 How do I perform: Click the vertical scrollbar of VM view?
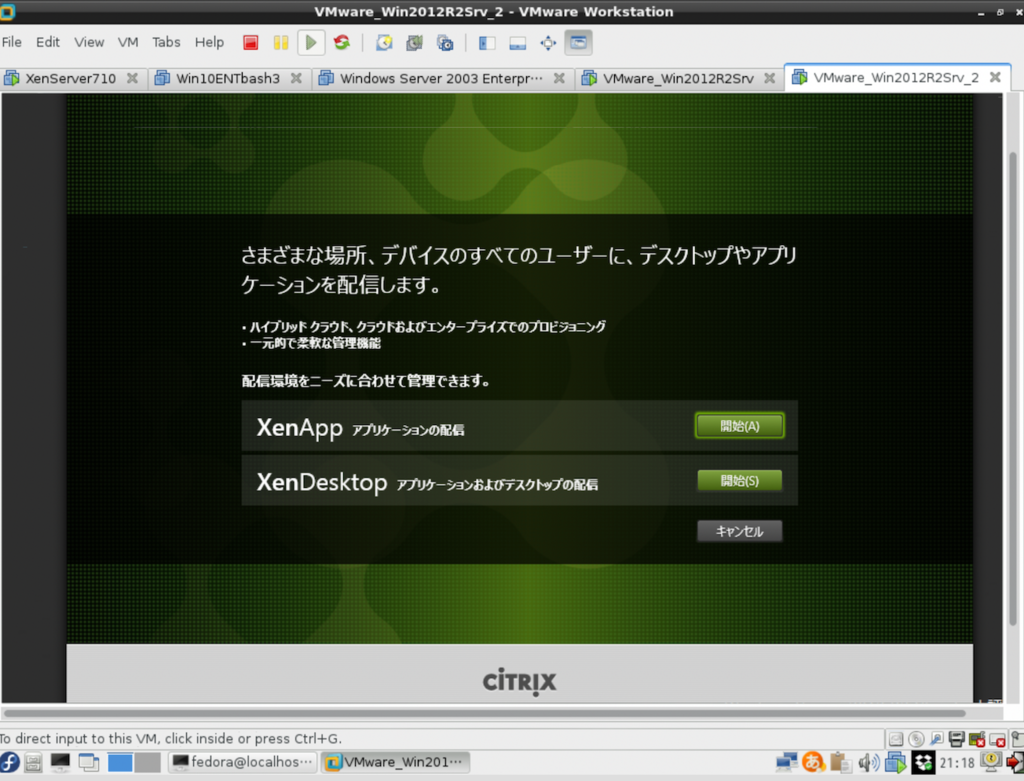(1013, 389)
